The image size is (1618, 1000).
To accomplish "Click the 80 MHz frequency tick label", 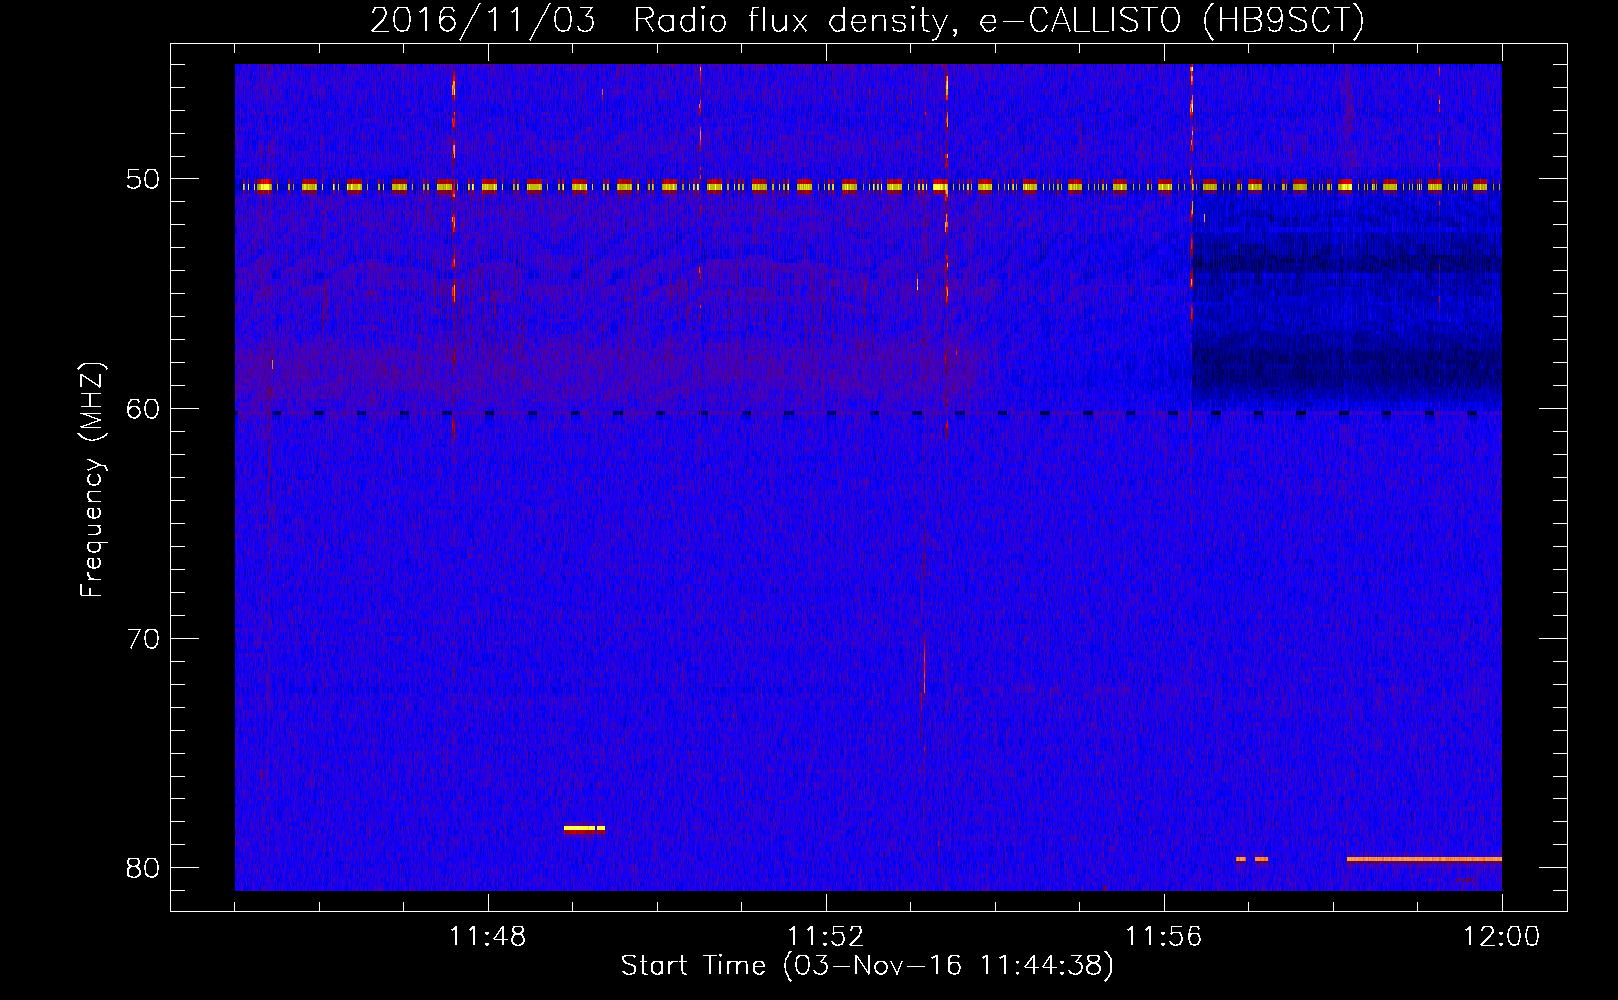I will point(143,868).
